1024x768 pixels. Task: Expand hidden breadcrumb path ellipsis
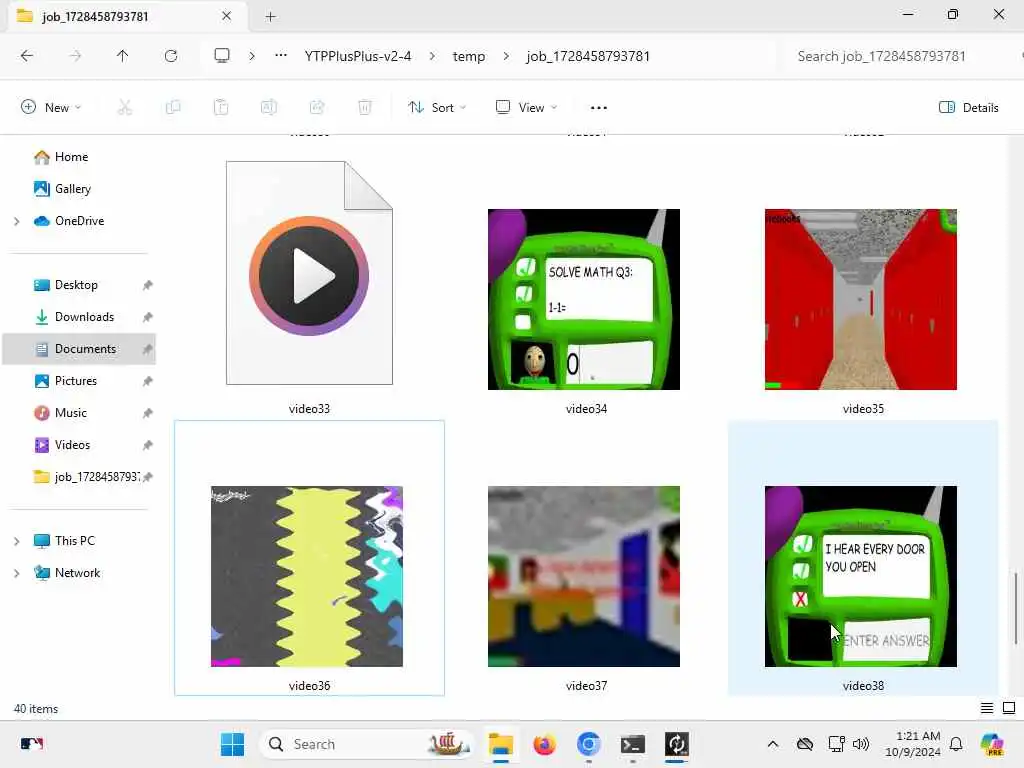click(281, 56)
